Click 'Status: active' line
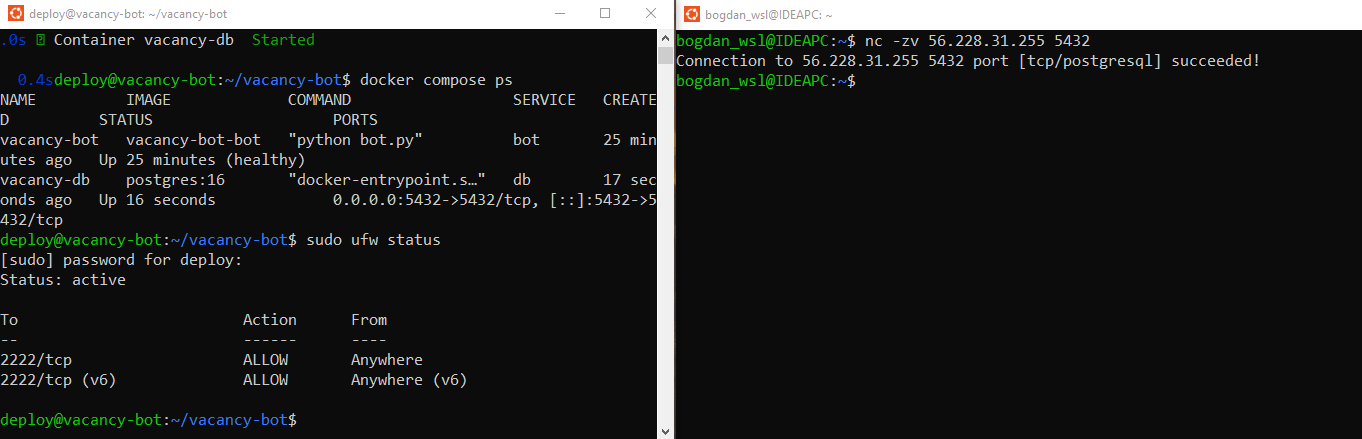Image resolution: width=1362 pixels, height=439 pixels. pyautogui.click(x=63, y=280)
